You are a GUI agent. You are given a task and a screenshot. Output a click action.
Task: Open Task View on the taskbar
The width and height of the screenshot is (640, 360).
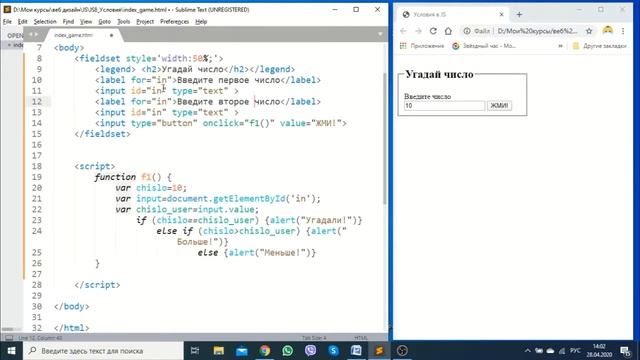[195, 351]
